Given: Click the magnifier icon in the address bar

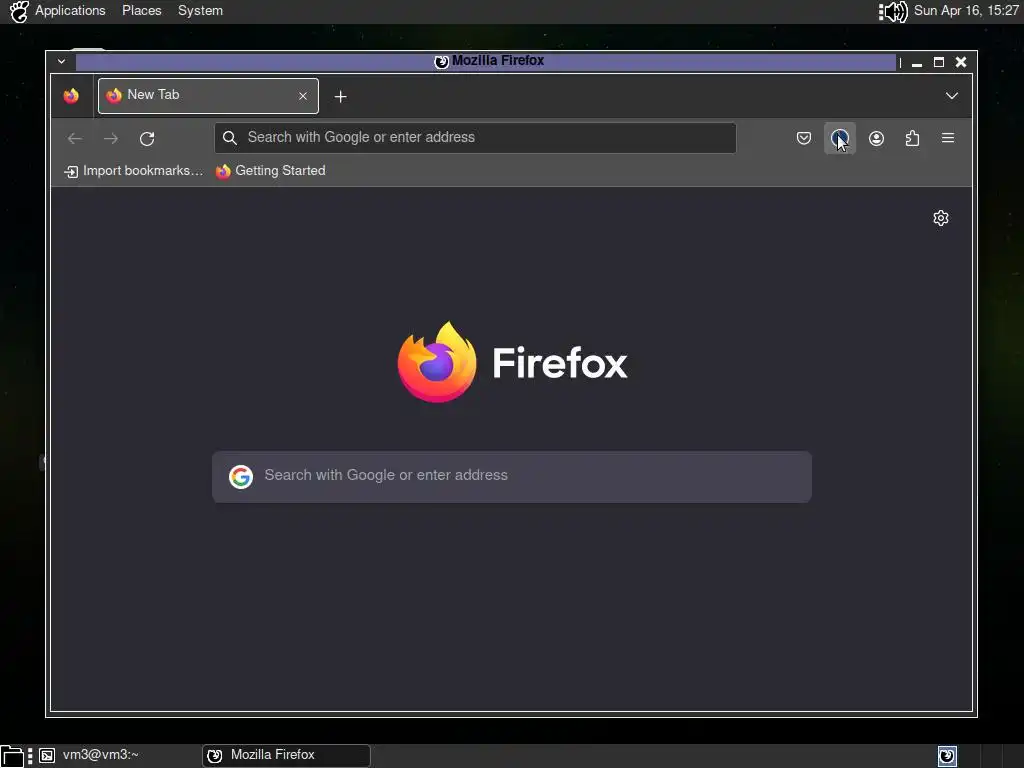Looking at the screenshot, I should (230, 138).
